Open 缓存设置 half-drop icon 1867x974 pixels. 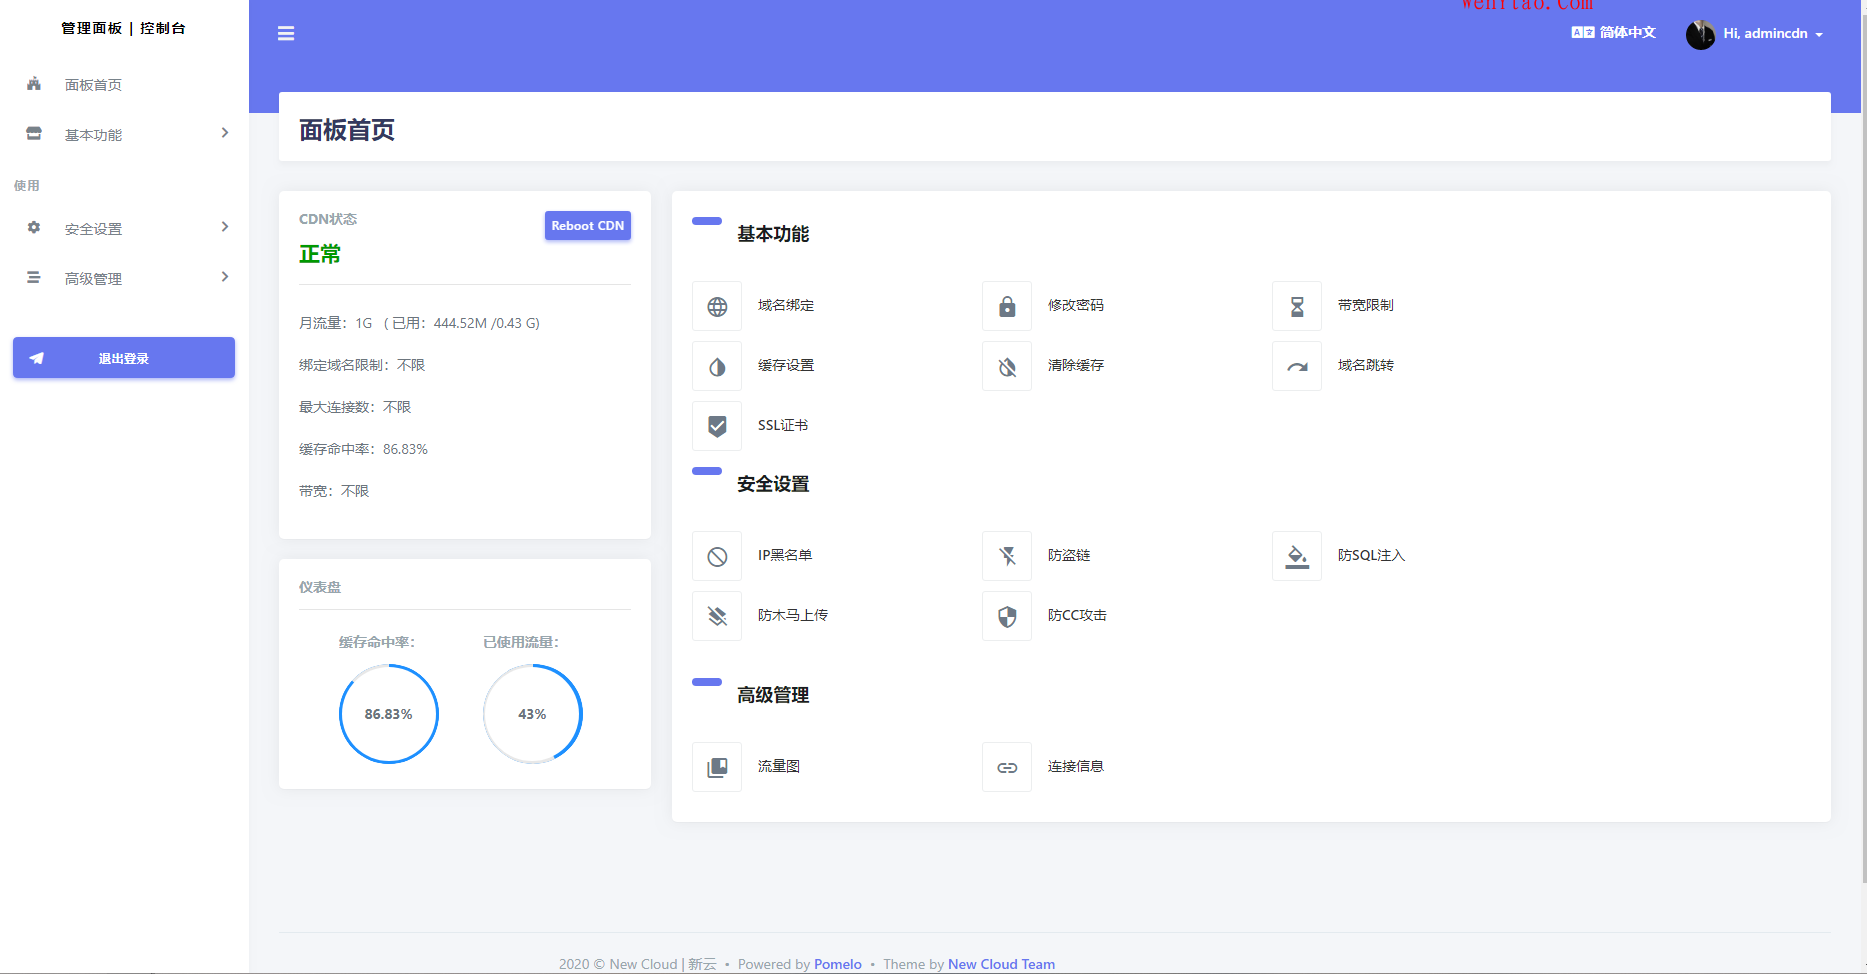[x=717, y=366]
